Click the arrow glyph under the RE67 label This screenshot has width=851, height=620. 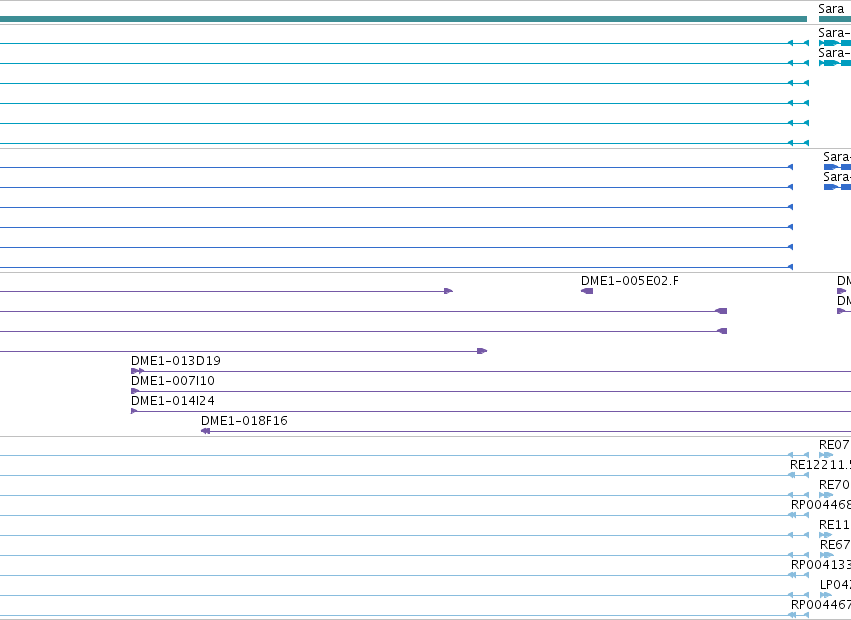pyautogui.click(x=827, y=555)
